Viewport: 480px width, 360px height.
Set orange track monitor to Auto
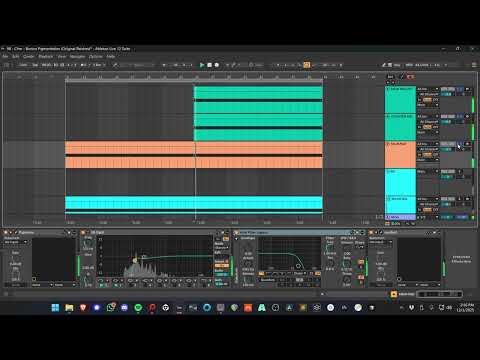[x=427, y=154]
